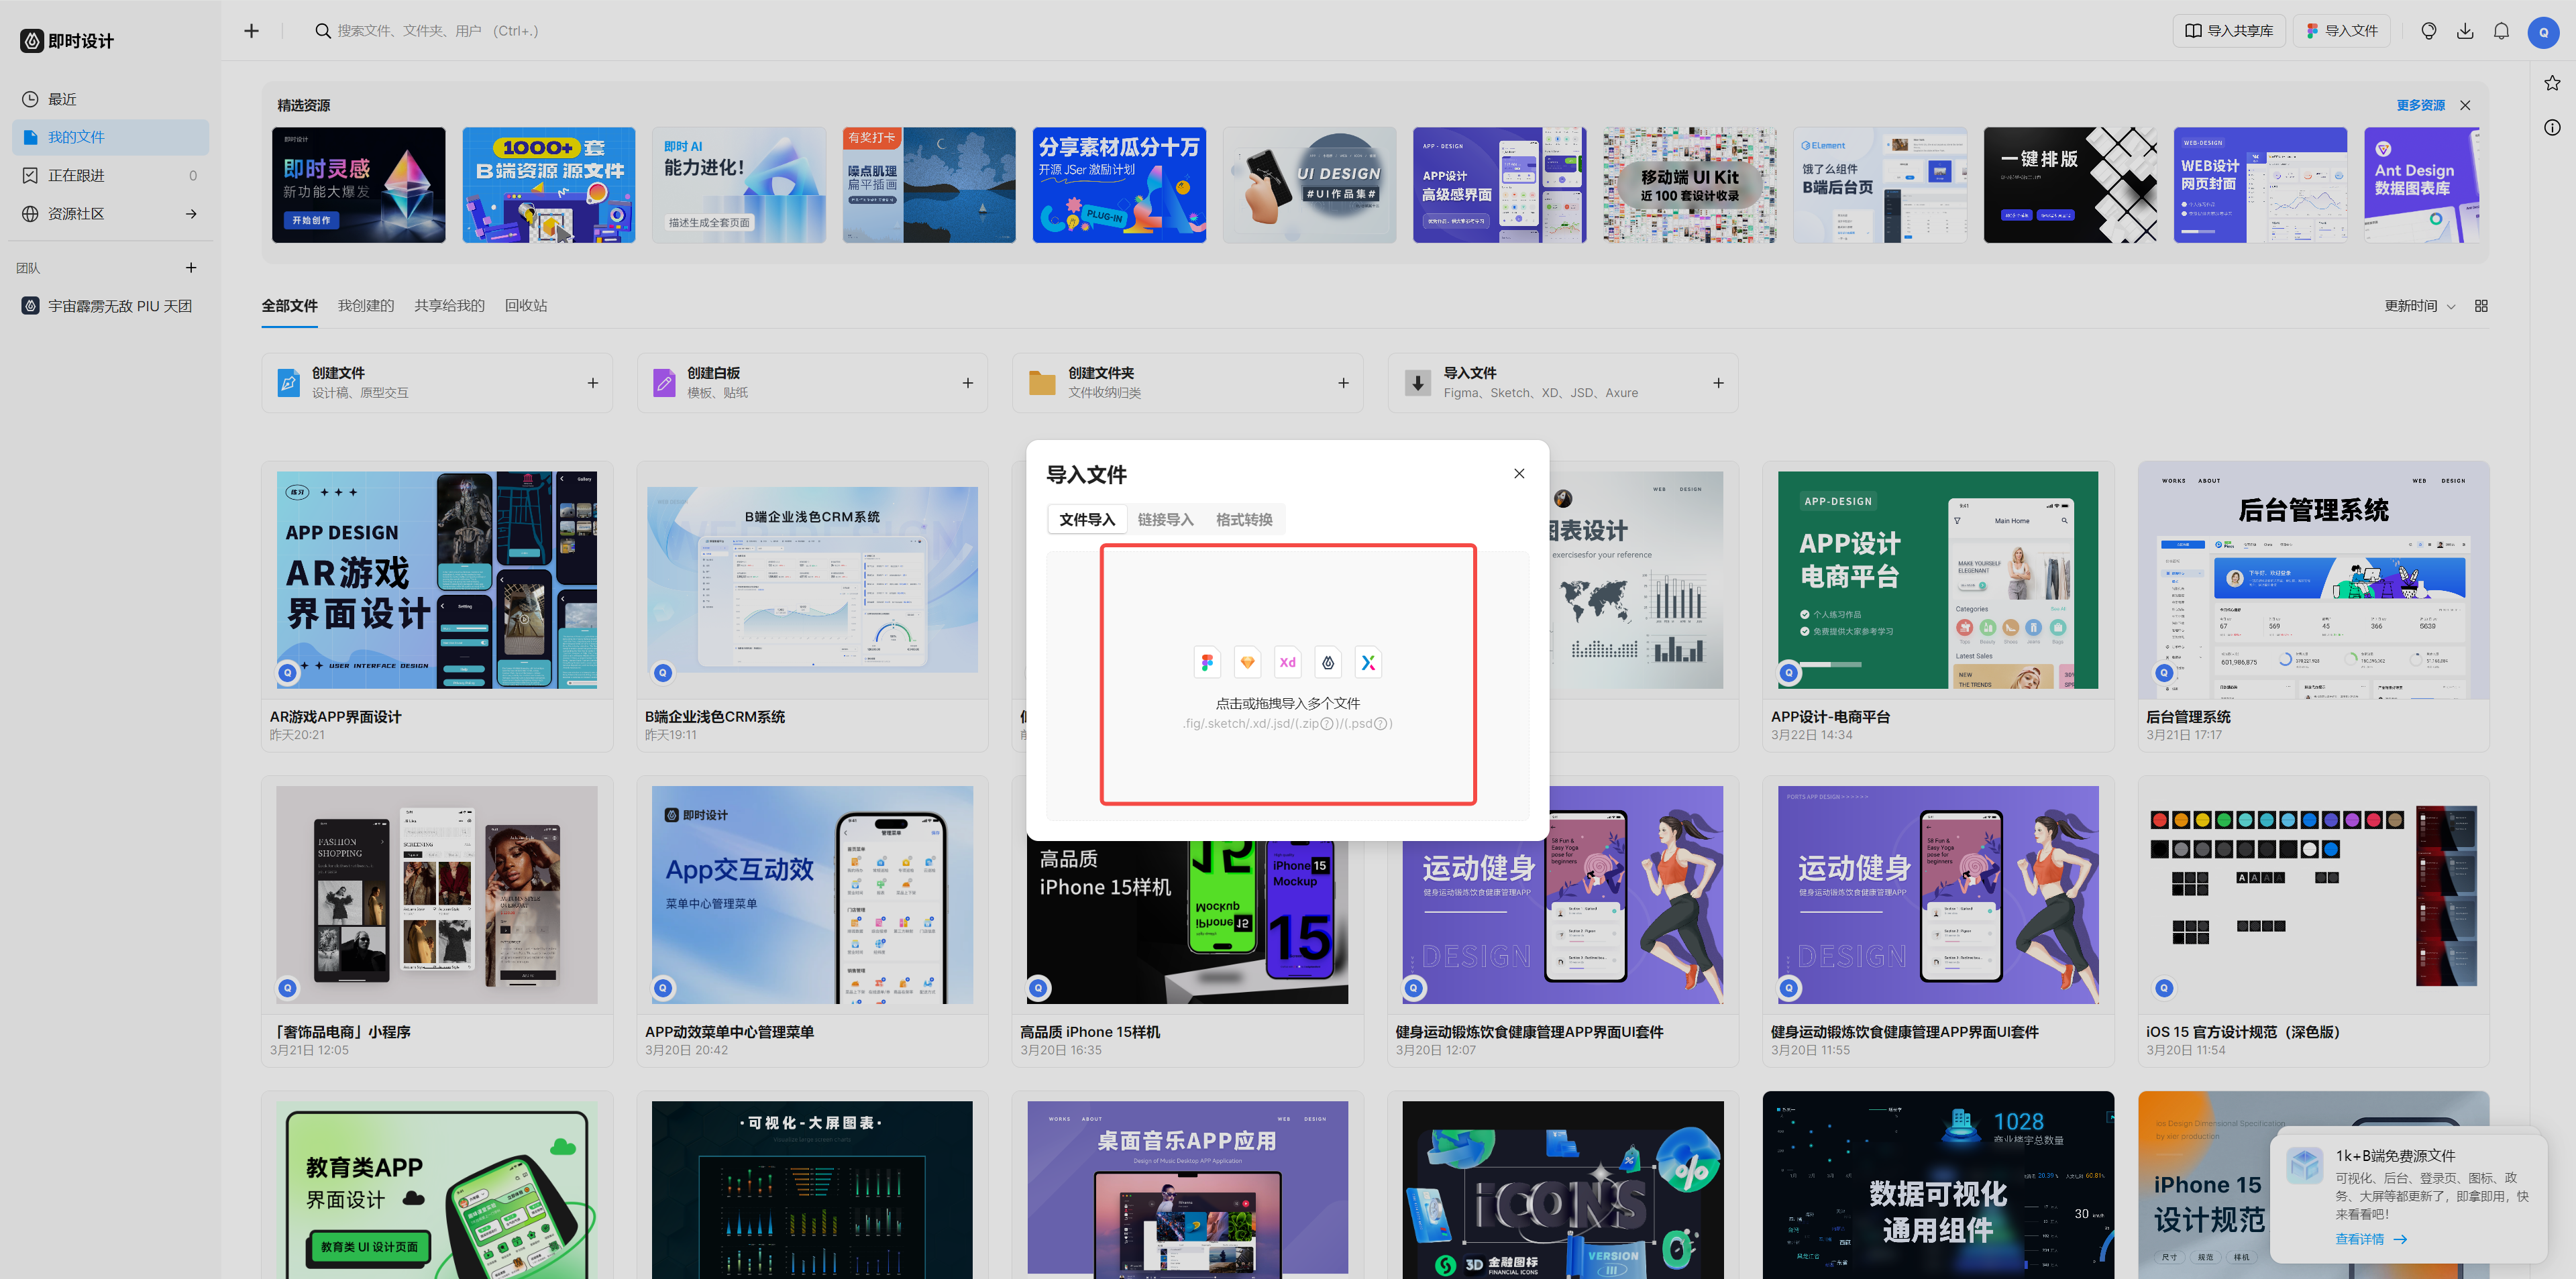Click the star icon on right edge
2576x1279 pixels.
2552,83
